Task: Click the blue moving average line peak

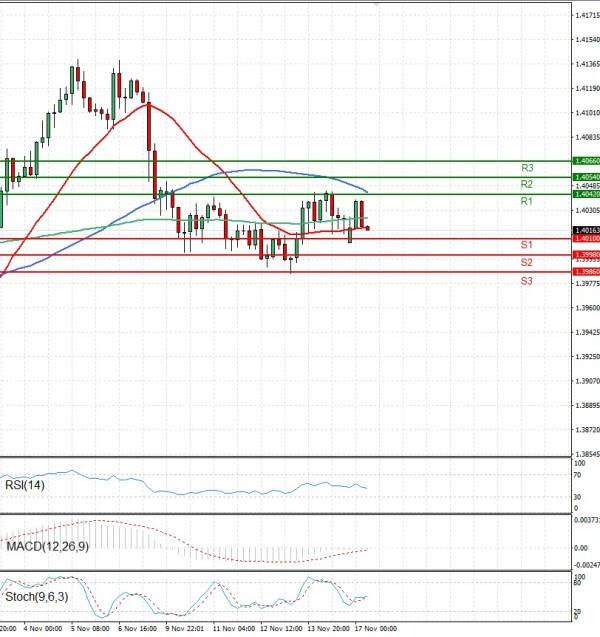Action: click(255, 170)
